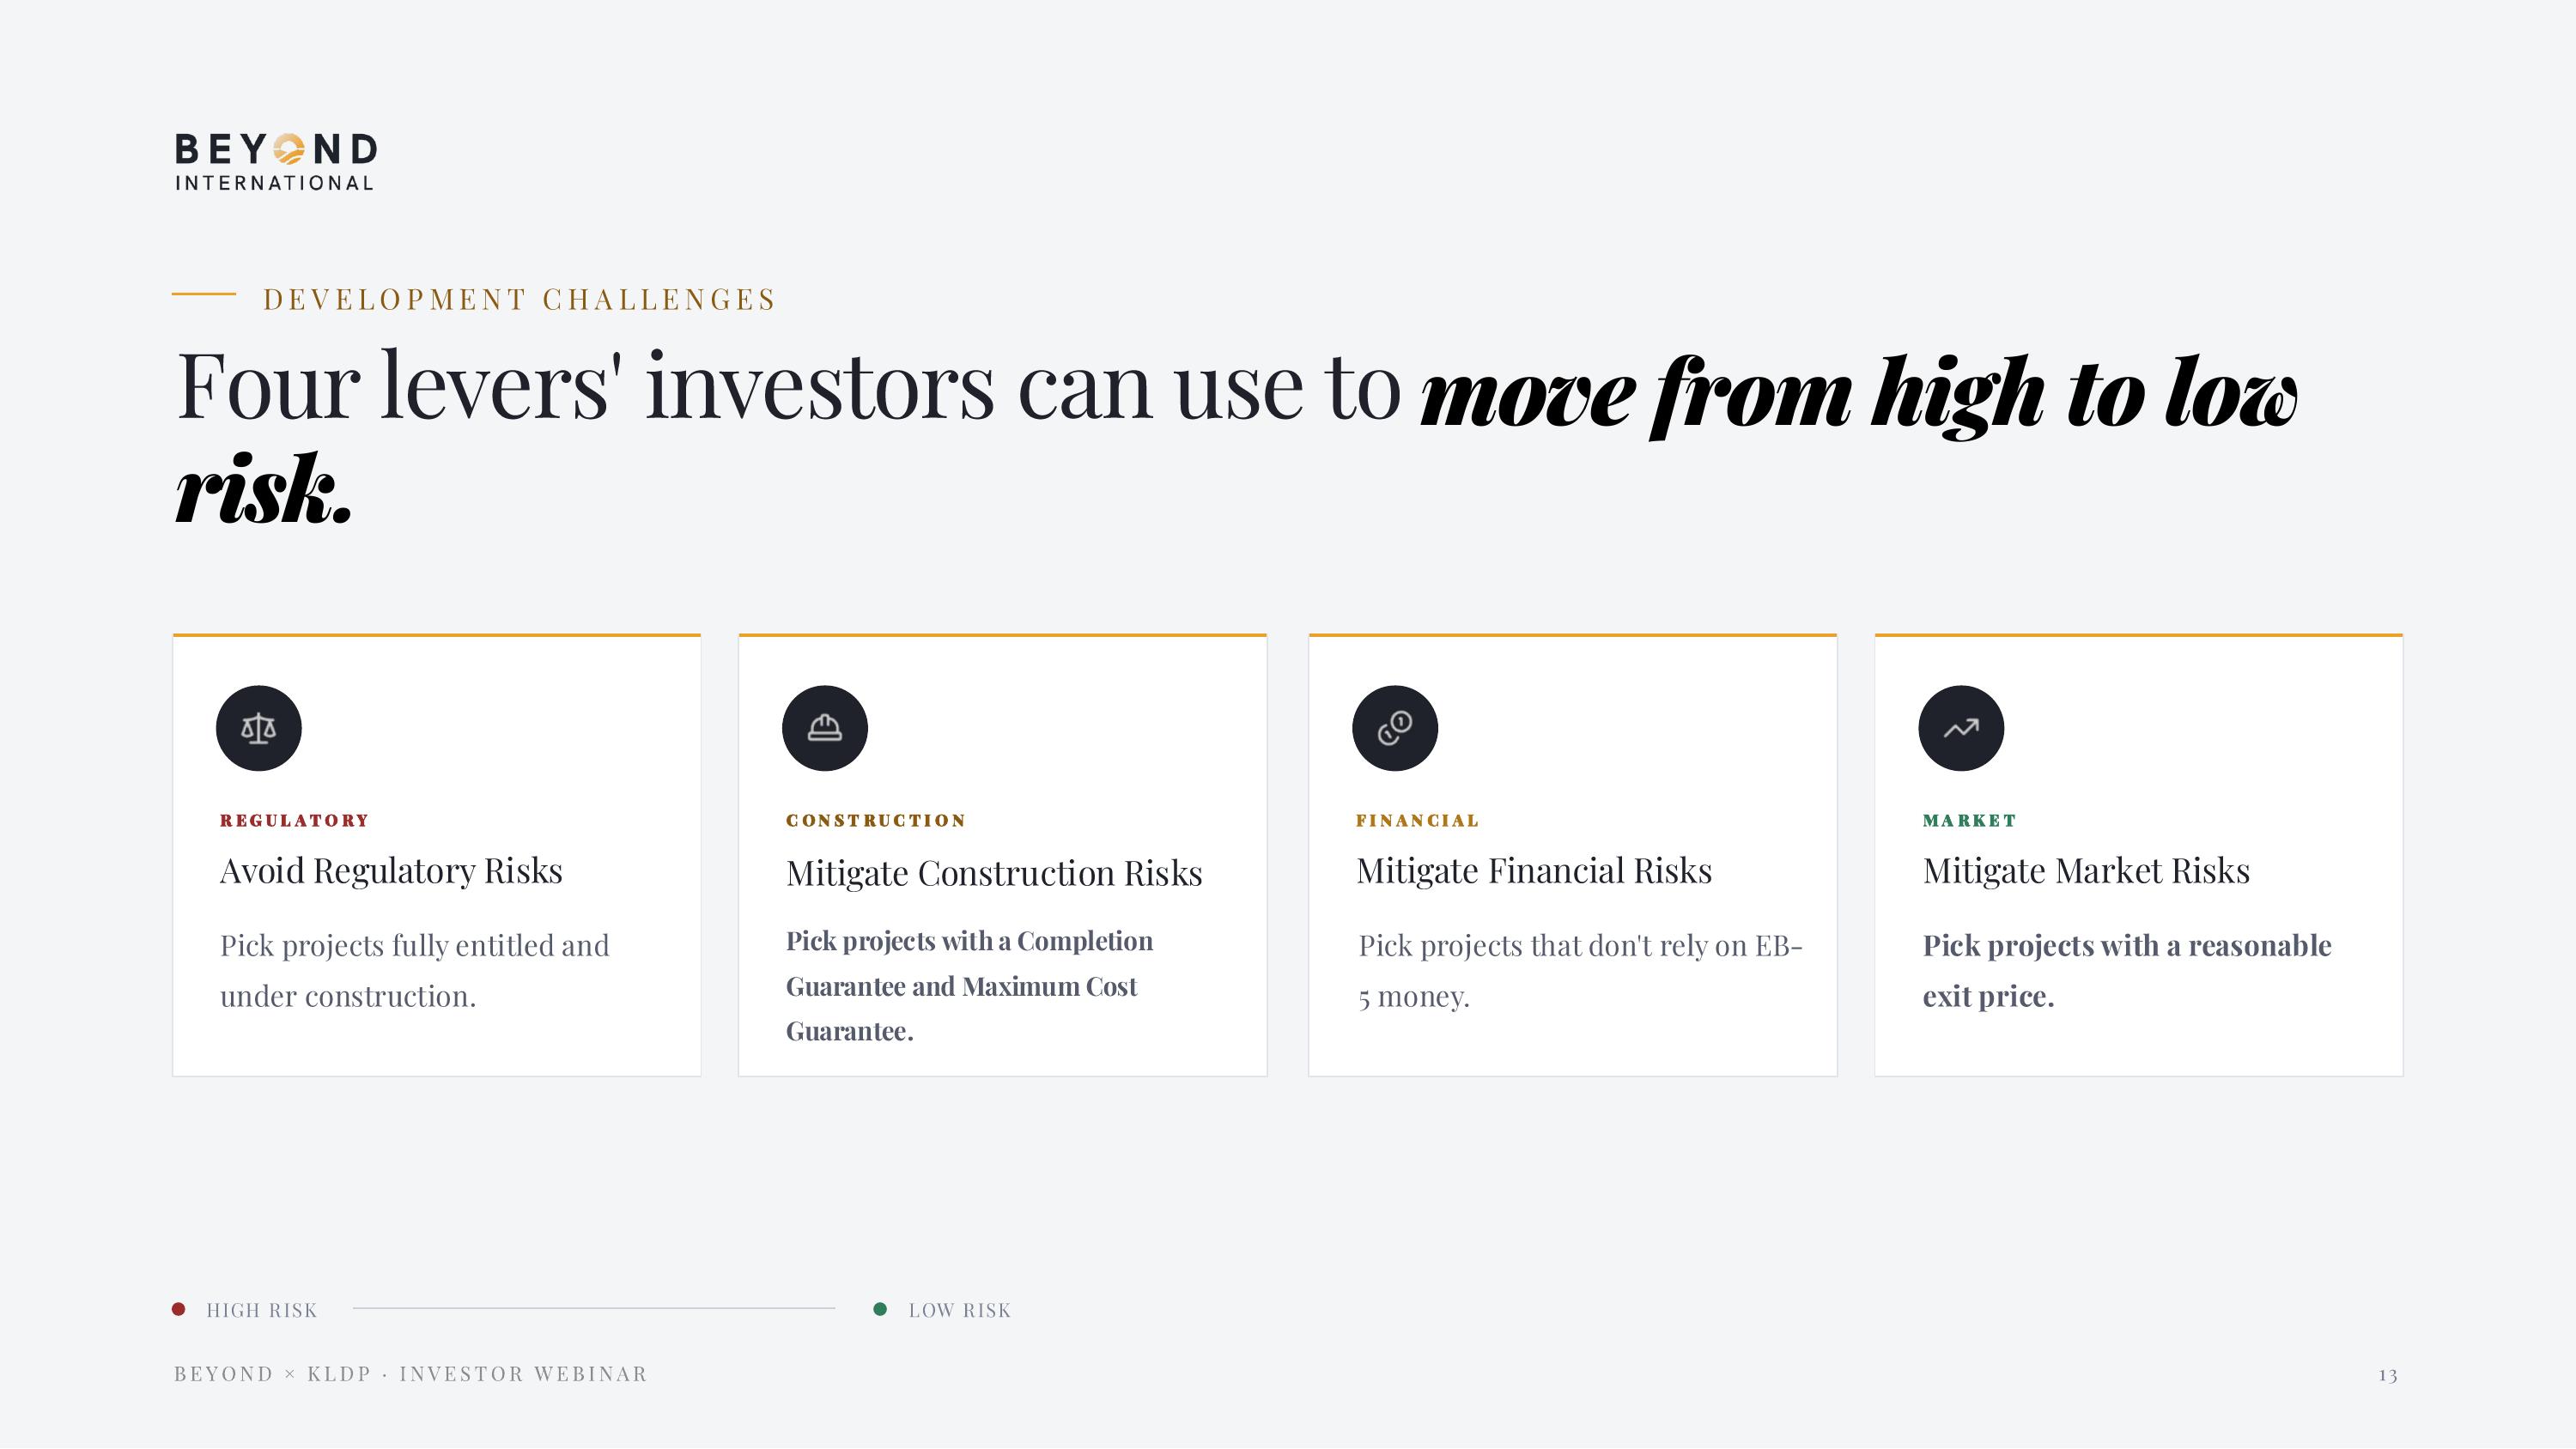Click the CONSTRUCTION category label
2576x1449 pixels.
pos(875,820)
